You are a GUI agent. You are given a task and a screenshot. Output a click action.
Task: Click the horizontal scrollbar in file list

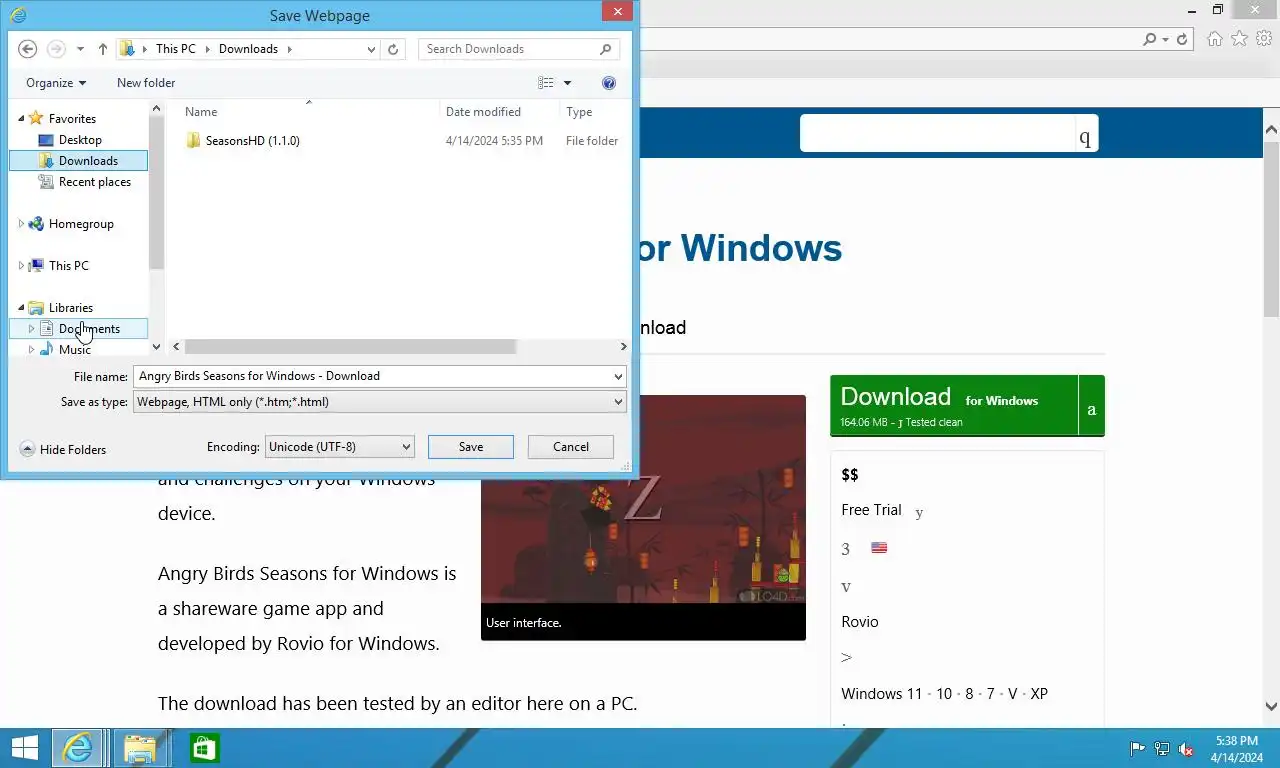click(350, 347)
